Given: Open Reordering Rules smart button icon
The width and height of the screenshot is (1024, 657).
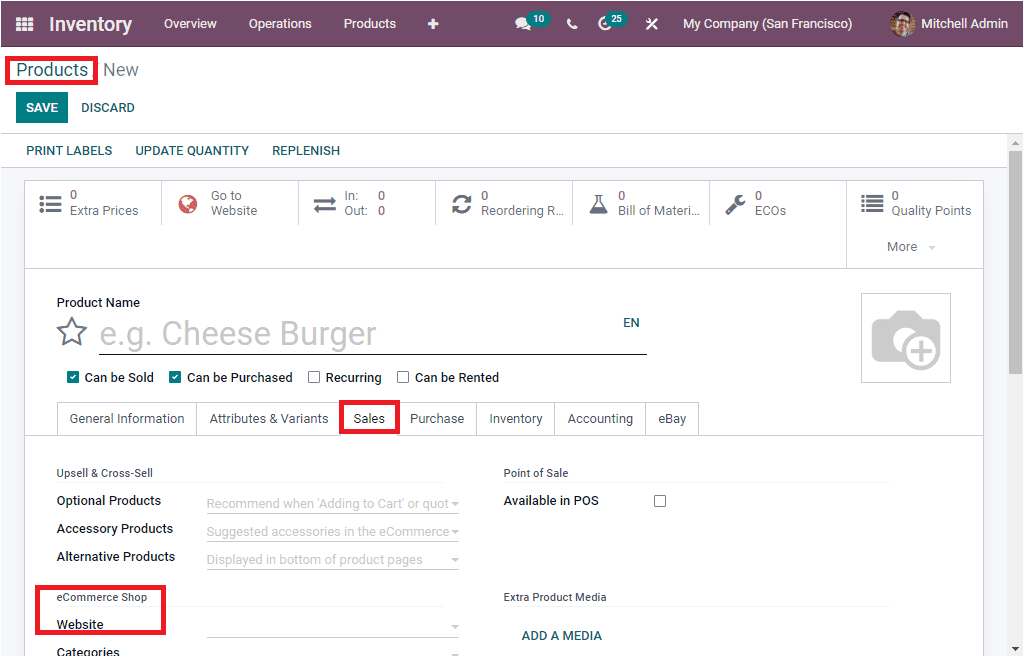Looking at the screenshot, I should tap(460, 203).
